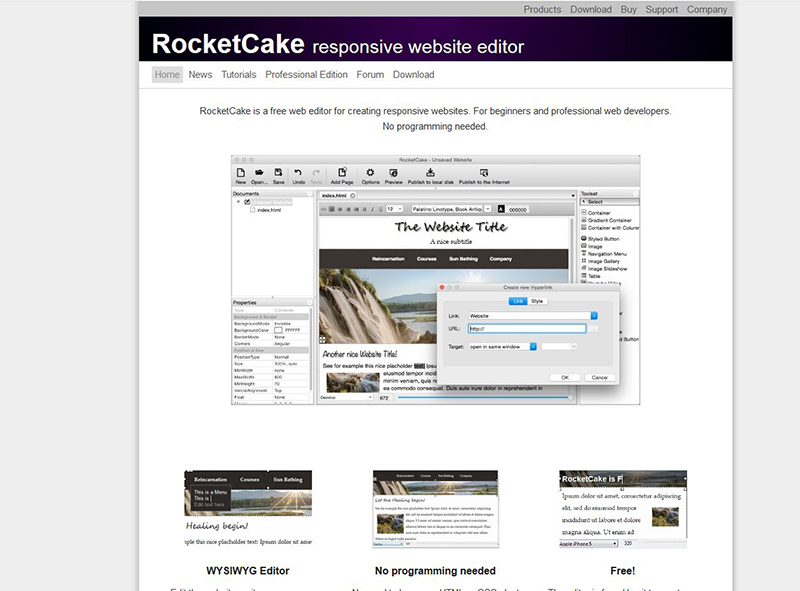Click the Save disk icon in toolbar
This screenshot has height=591, width=800.
(x=278, y=173)
